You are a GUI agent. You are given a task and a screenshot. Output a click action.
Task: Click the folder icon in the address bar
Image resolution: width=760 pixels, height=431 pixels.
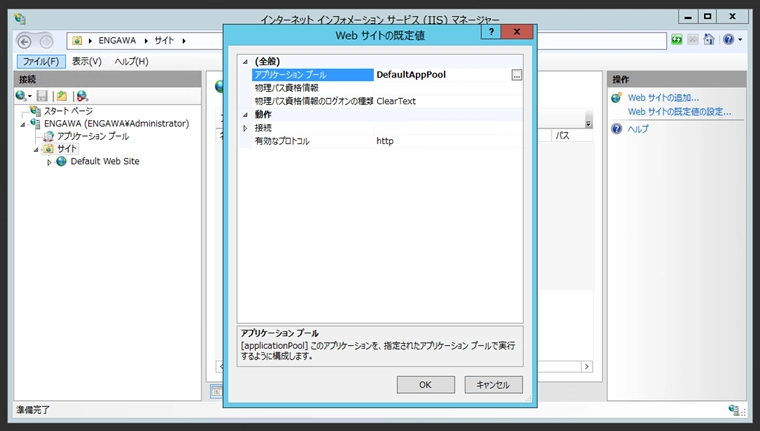(77, 41)
